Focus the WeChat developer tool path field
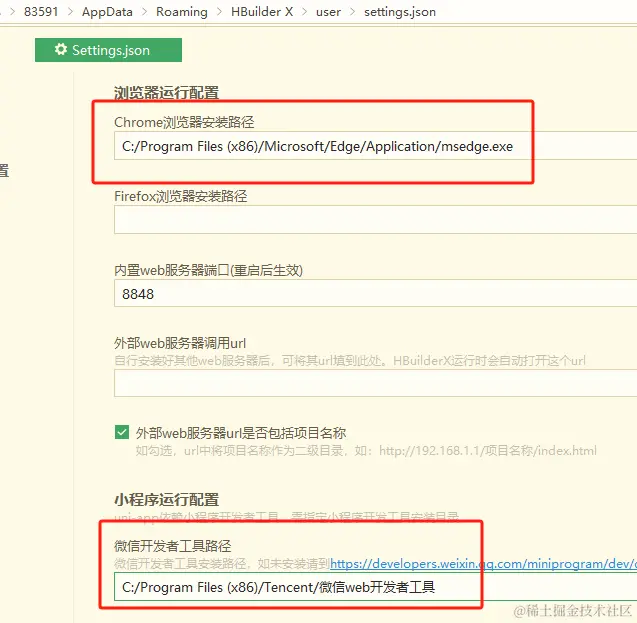The width and height of the screenshot is (637, 623). tap(375, 587)
